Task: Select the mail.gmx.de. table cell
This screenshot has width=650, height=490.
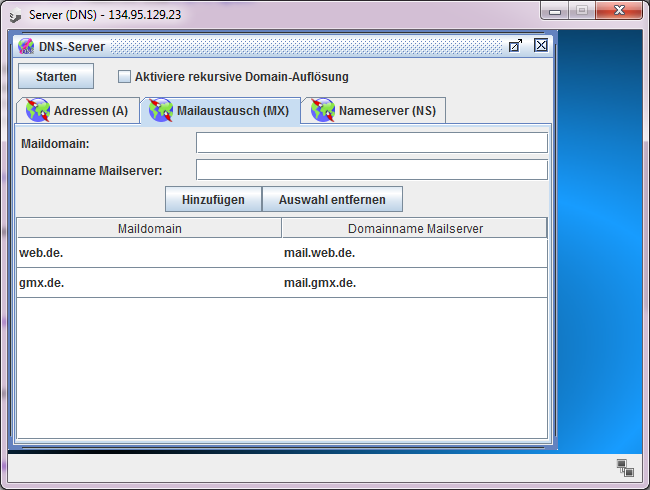Action: (x=415, y=283)
